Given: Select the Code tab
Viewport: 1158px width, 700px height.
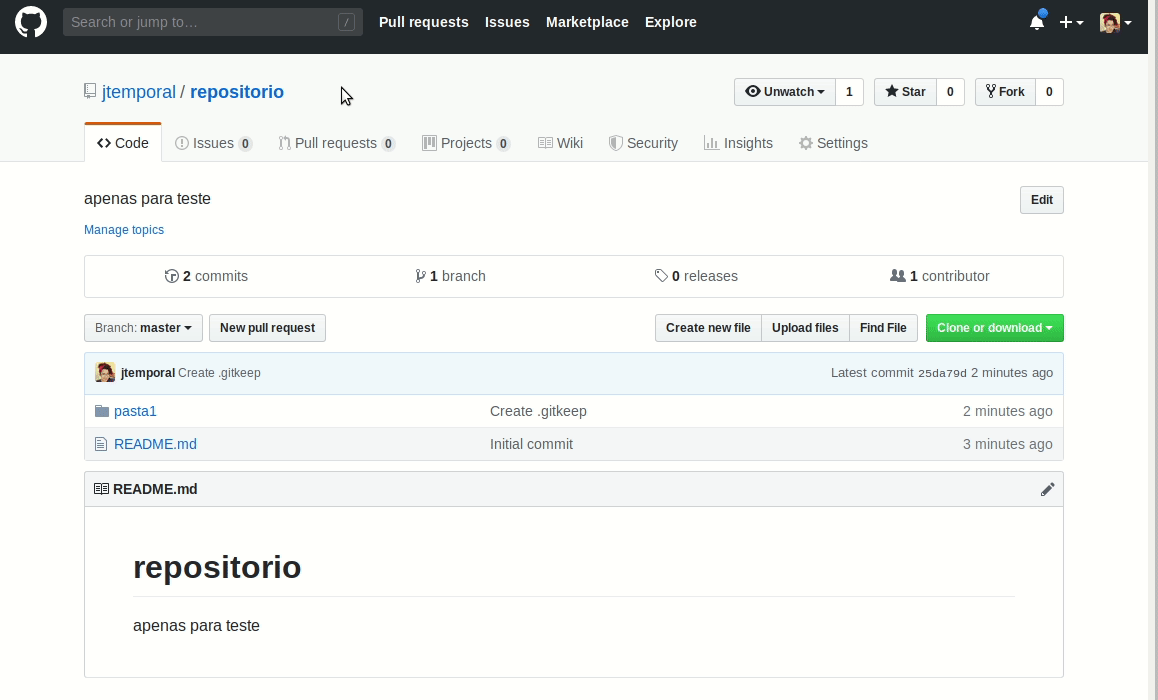Looking at the screenshot, I should [123, 143].
